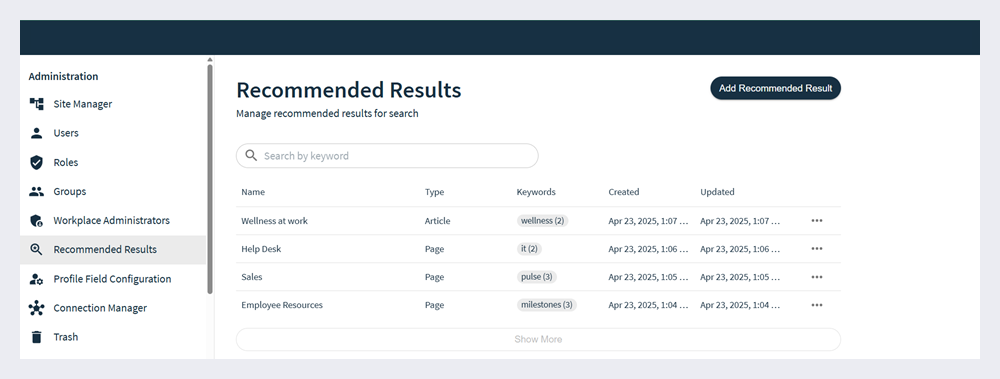1000x379 pixels.
Task: Focus the Search by keyword field
Action: point(387,156)
